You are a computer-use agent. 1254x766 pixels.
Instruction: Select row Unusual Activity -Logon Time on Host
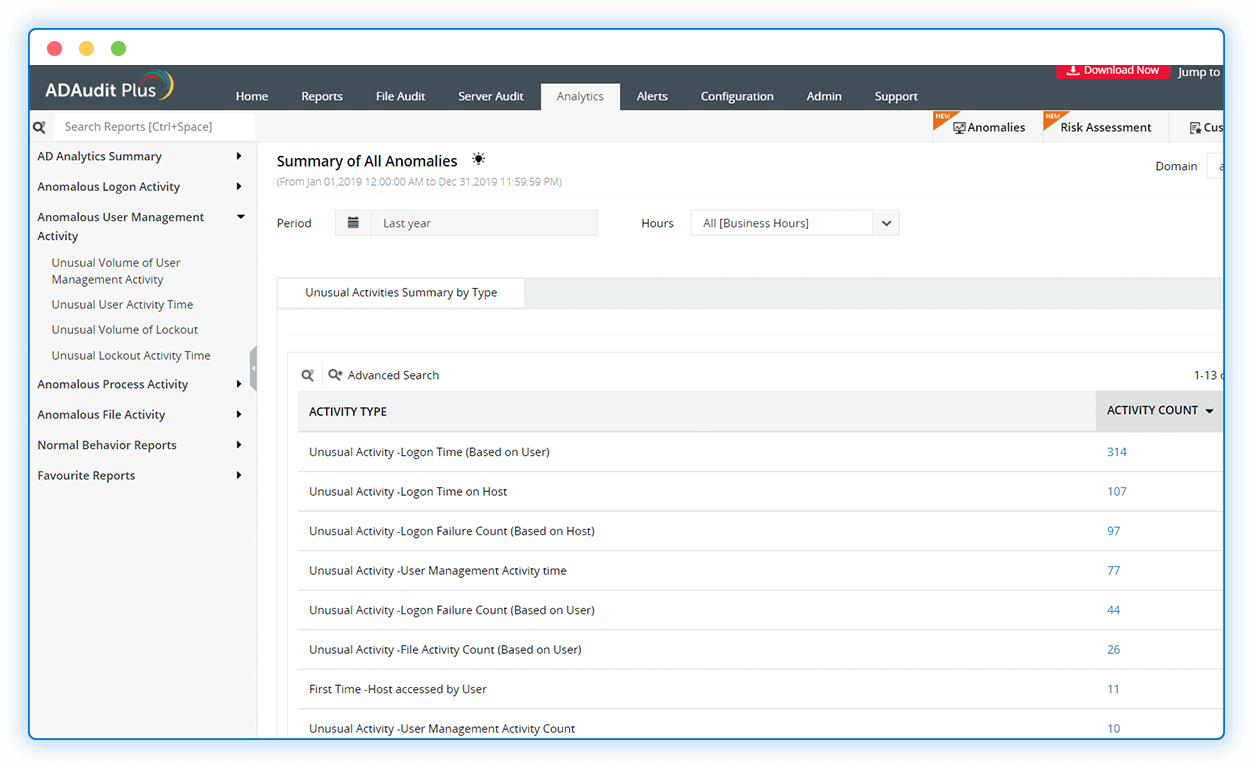click(x=760, y=492)
